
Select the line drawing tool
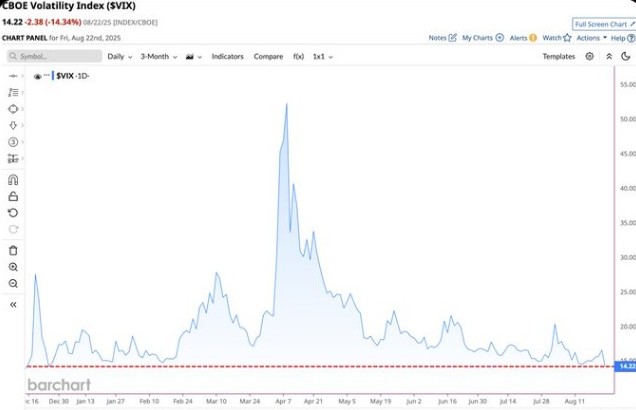[13, 75]
